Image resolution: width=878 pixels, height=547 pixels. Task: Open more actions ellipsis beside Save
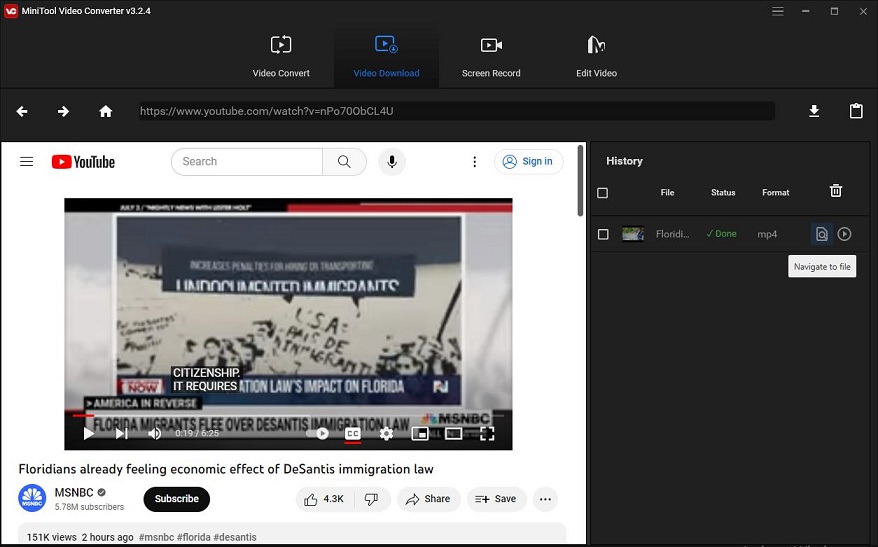(x=545, y=499)
